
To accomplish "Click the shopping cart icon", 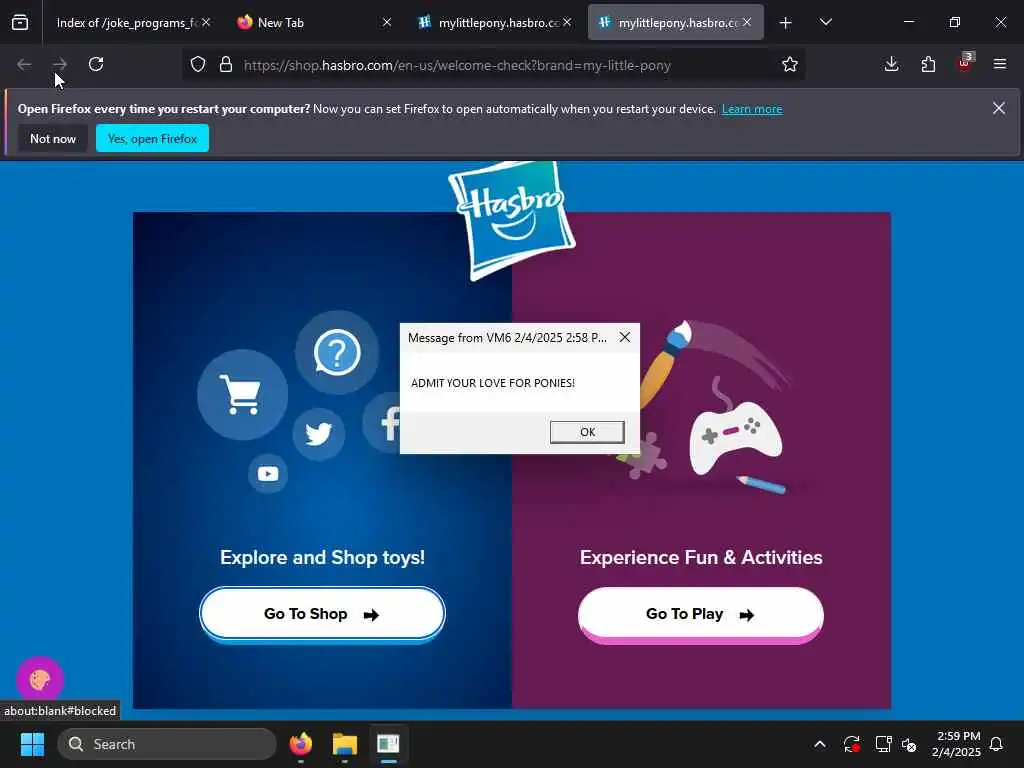I will tap(242, 394).
